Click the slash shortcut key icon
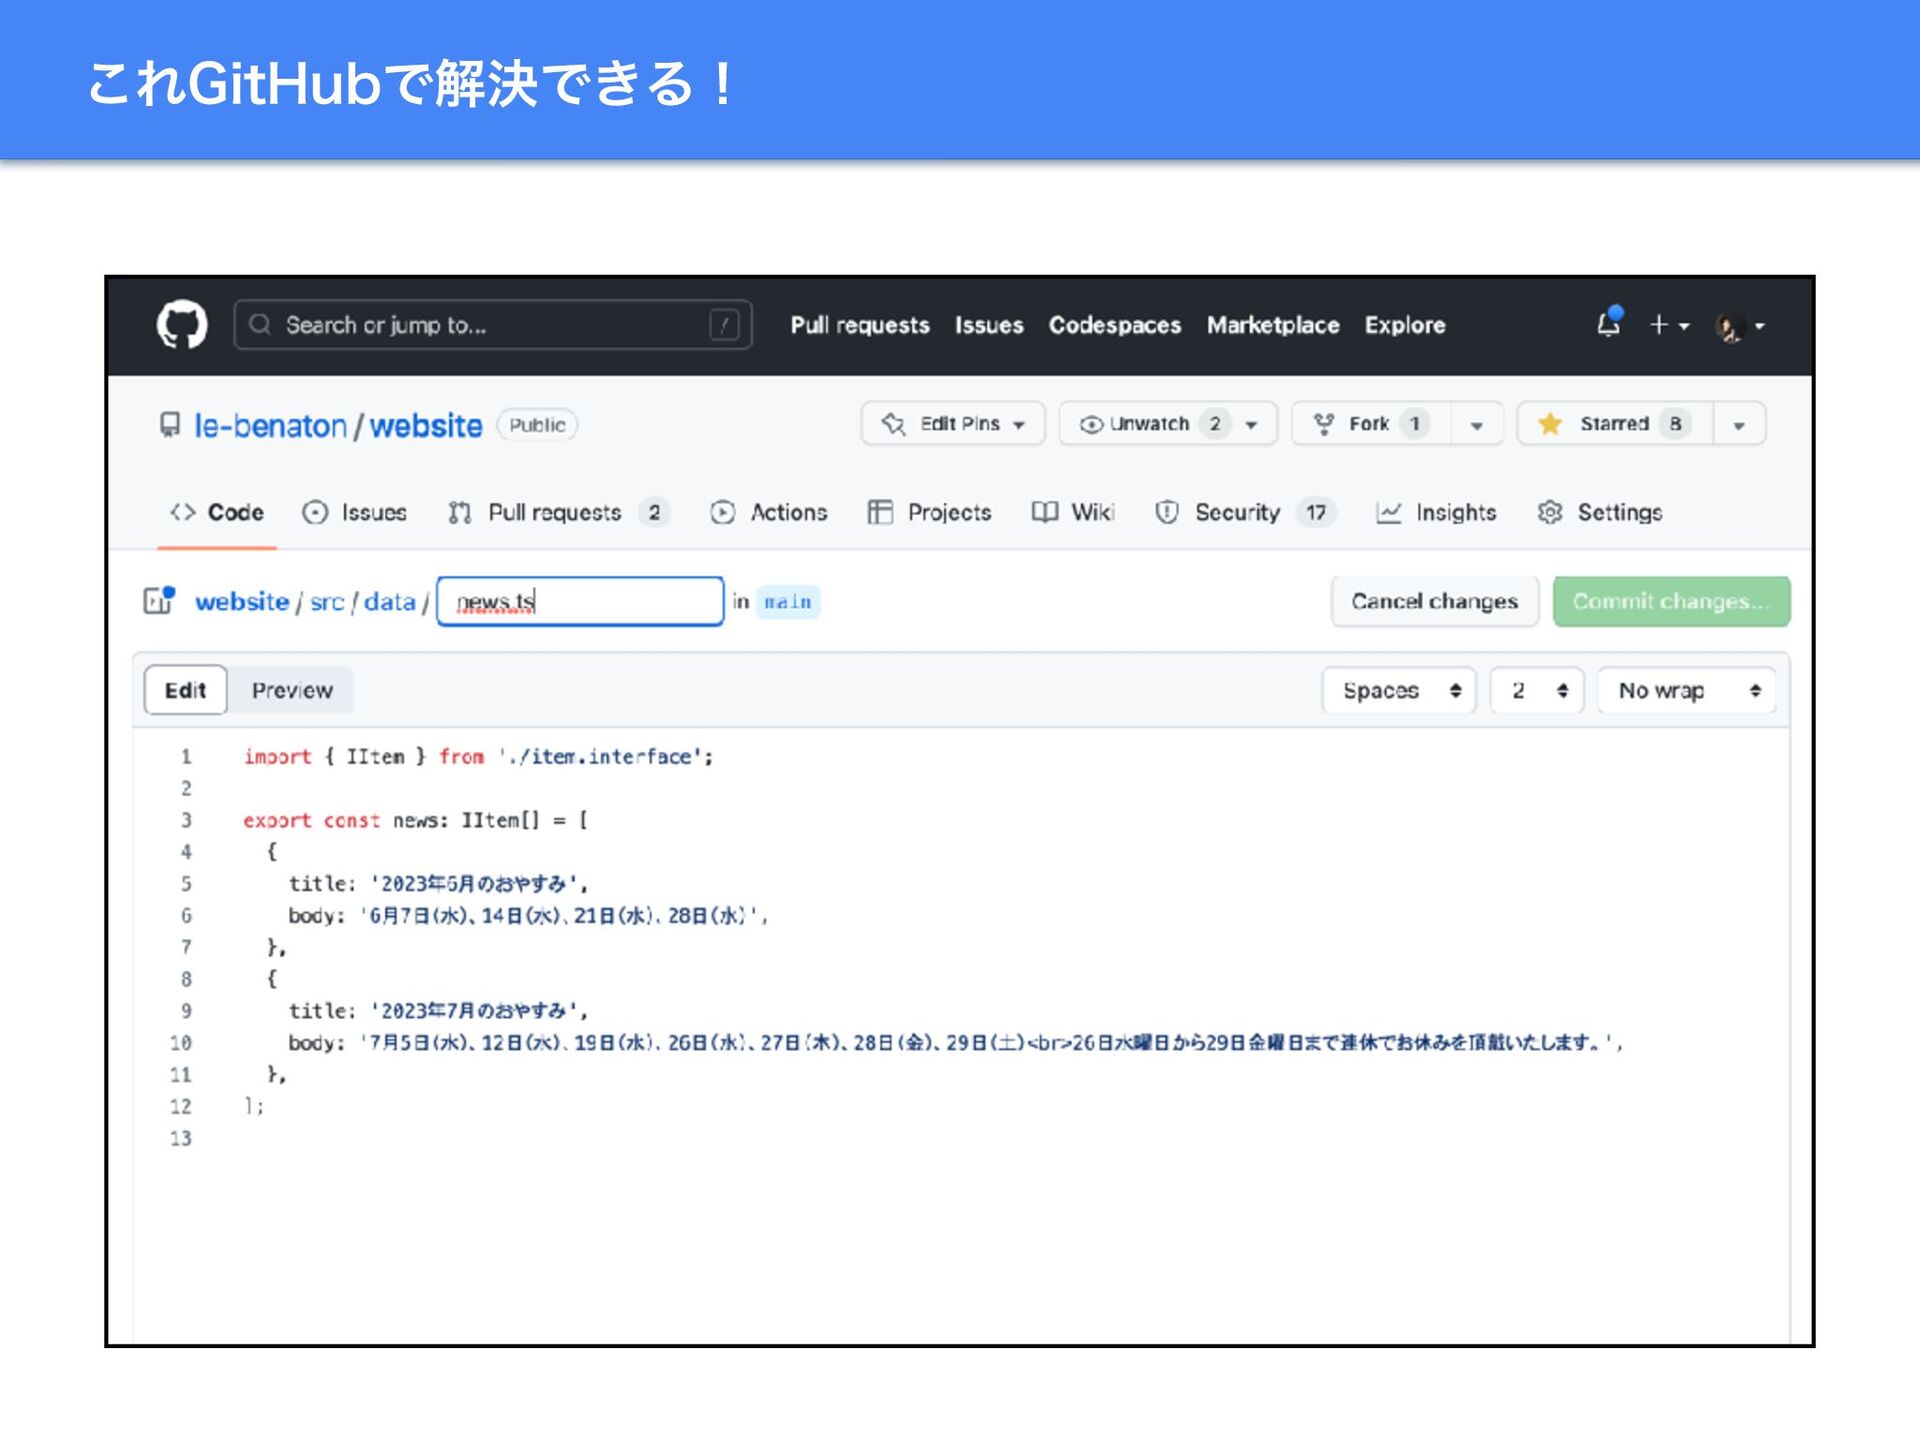This screenshot has height=1440, width=1920. click(724, 325)
